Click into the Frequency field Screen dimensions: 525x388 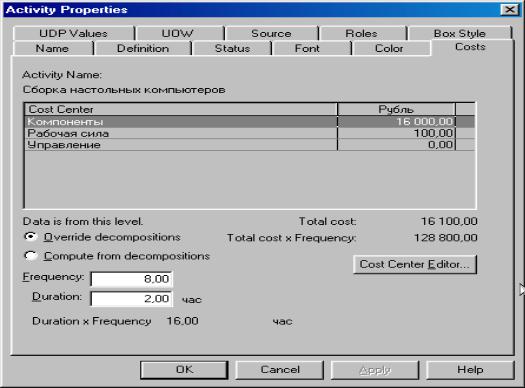[x=132, y=279]
